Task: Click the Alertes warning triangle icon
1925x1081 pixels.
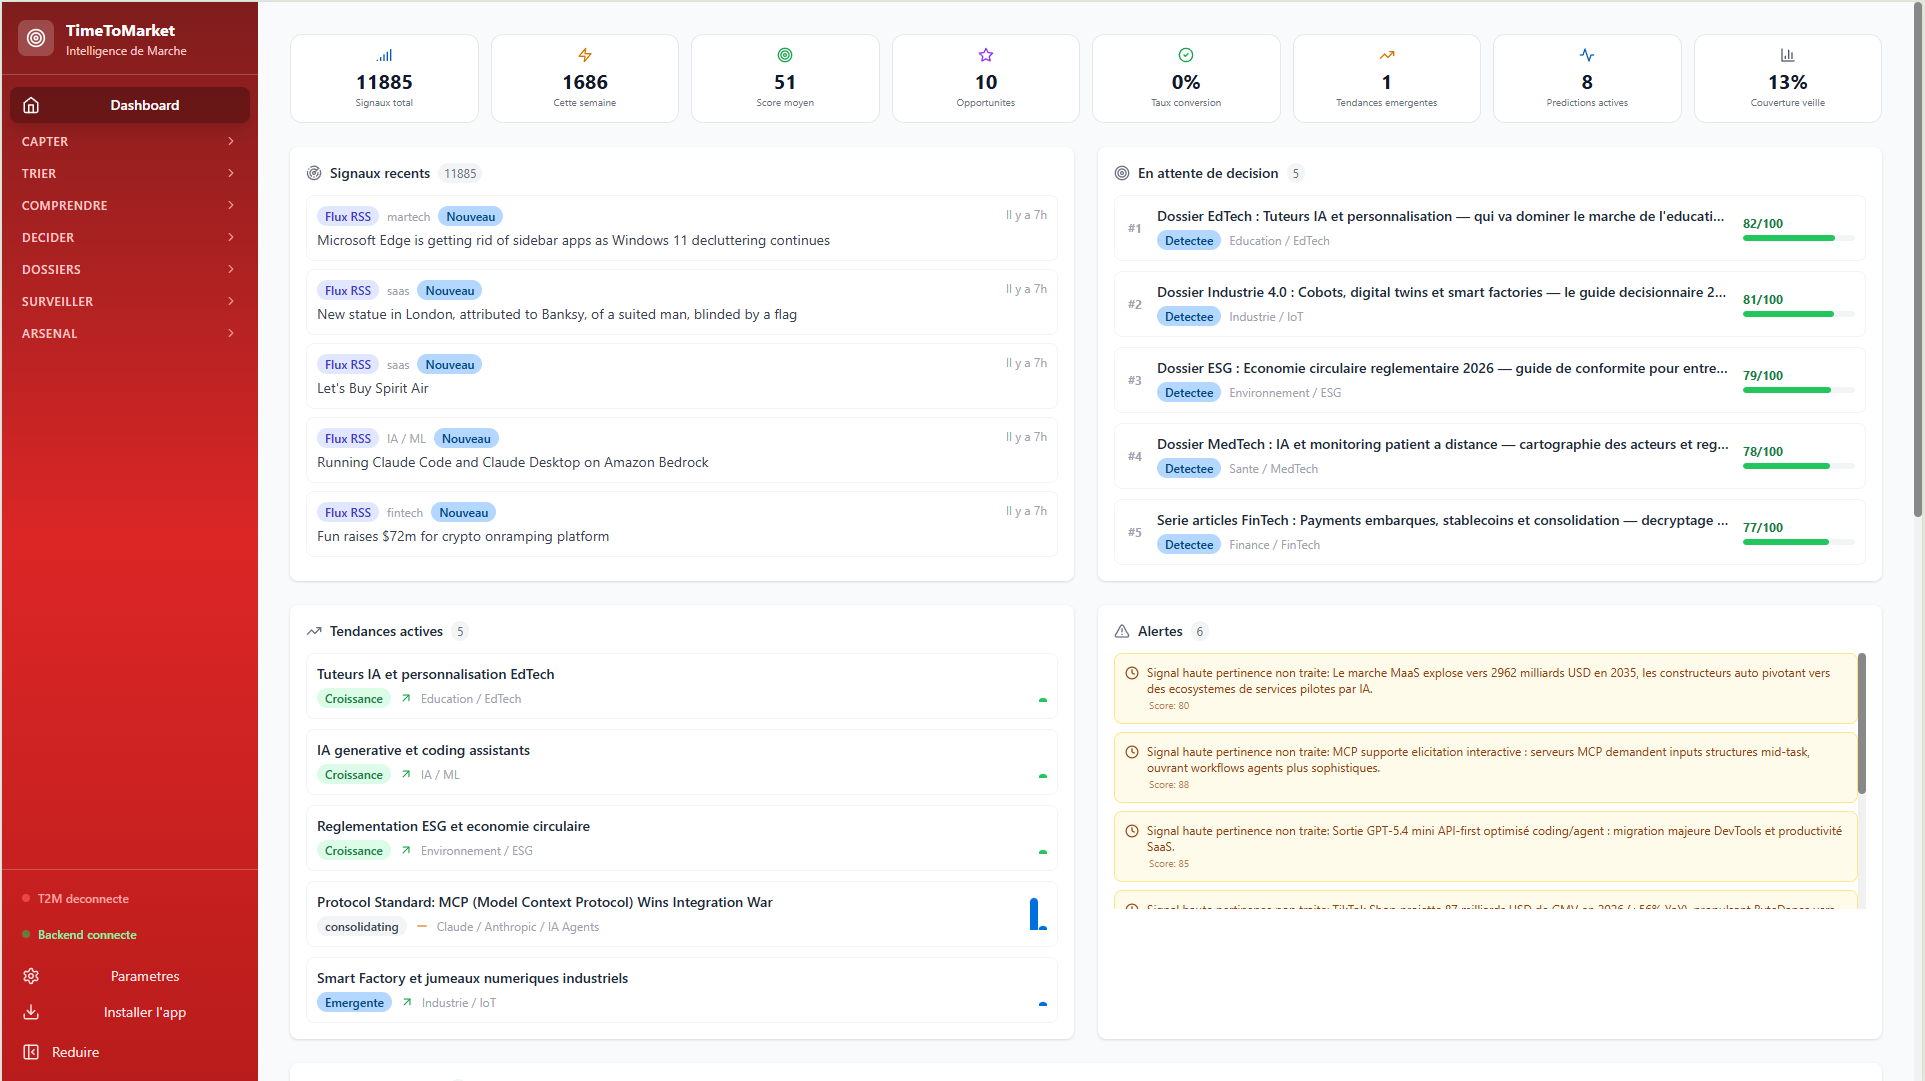Action: [1122, 631]
